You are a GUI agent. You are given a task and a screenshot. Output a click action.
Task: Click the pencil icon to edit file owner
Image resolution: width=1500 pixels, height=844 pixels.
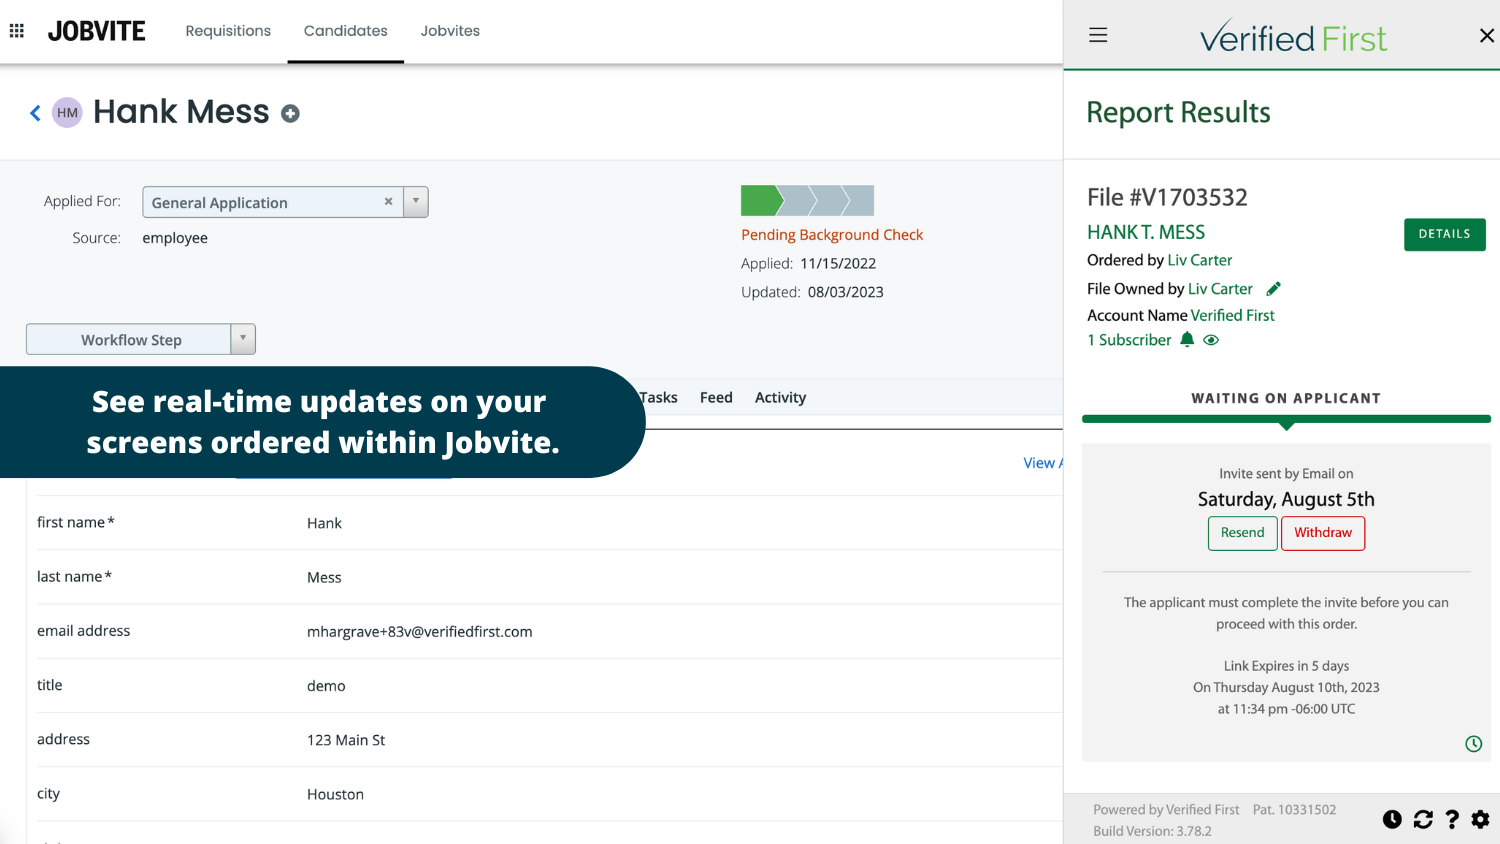coord(1273,289)
